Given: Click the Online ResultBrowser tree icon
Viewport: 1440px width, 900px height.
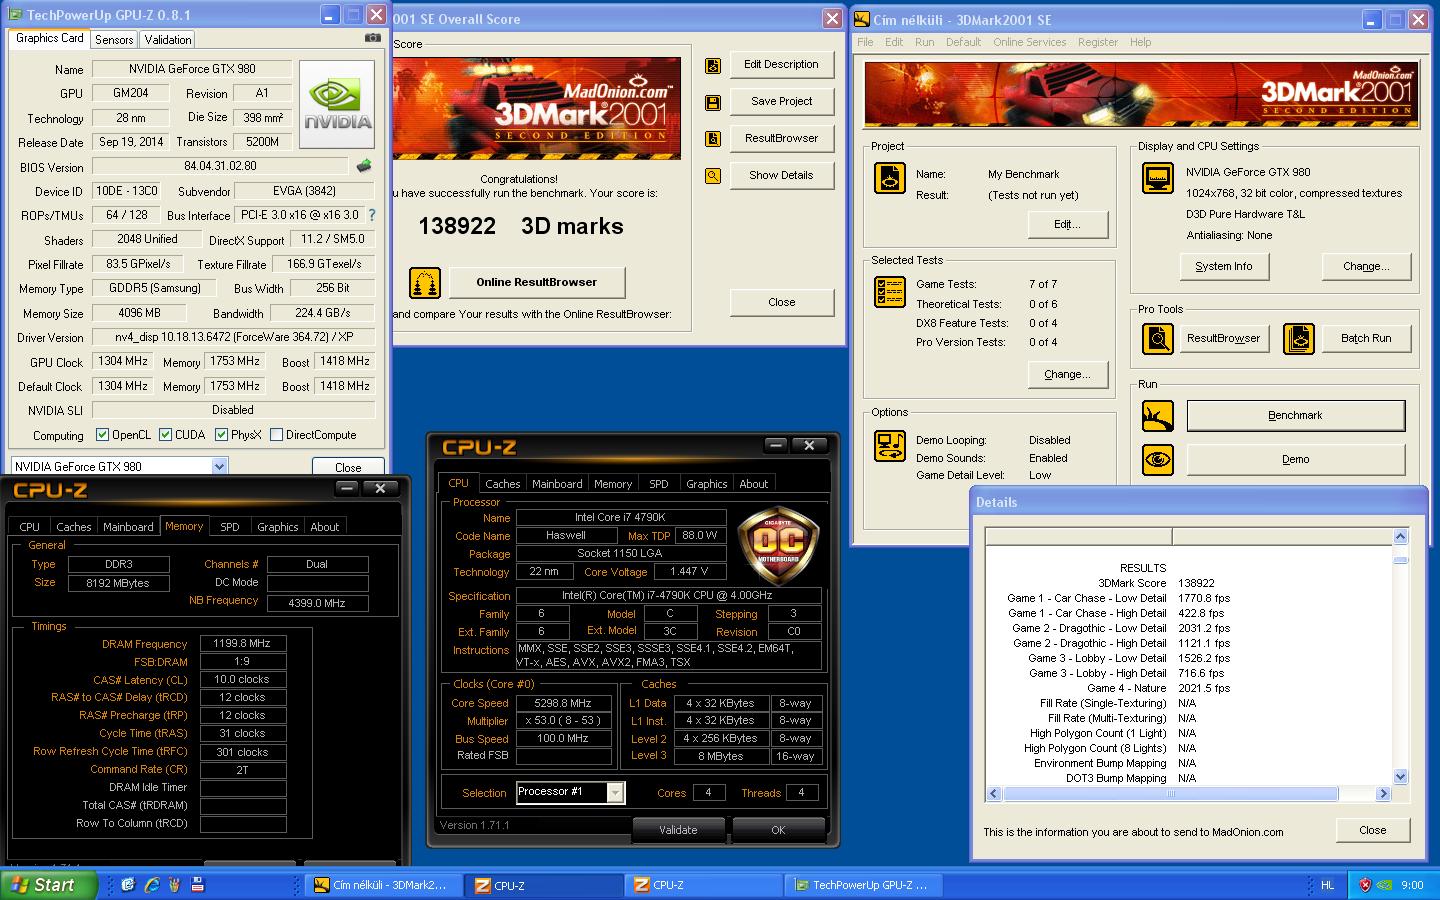Looking at the screenshot, I should 425,283.
